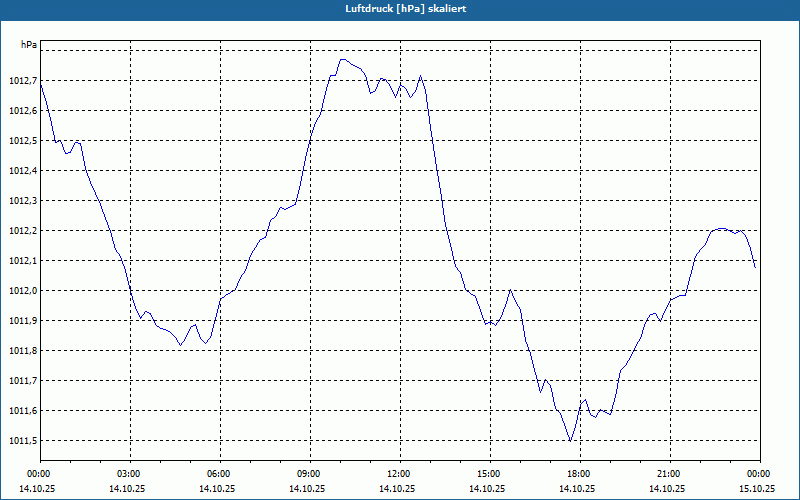Select the 1012,4 y-axis label

coord(23,171)
